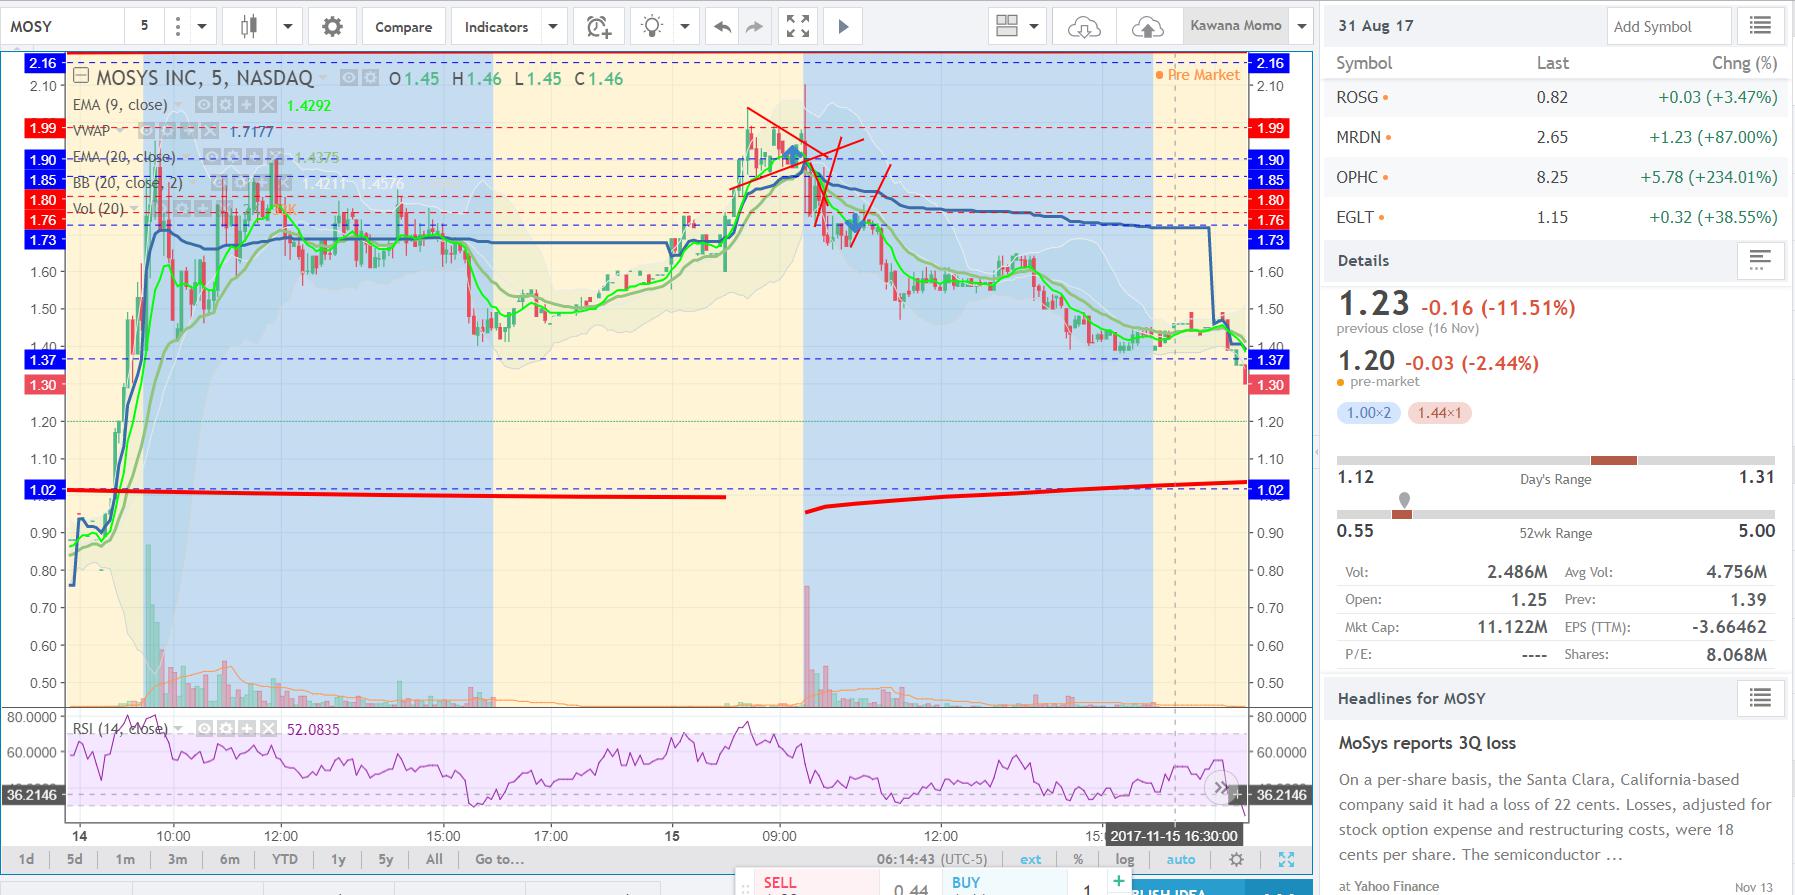Open the Details panel menu icon
This screenshot has height=895, width=1795.
[1760, 261]
